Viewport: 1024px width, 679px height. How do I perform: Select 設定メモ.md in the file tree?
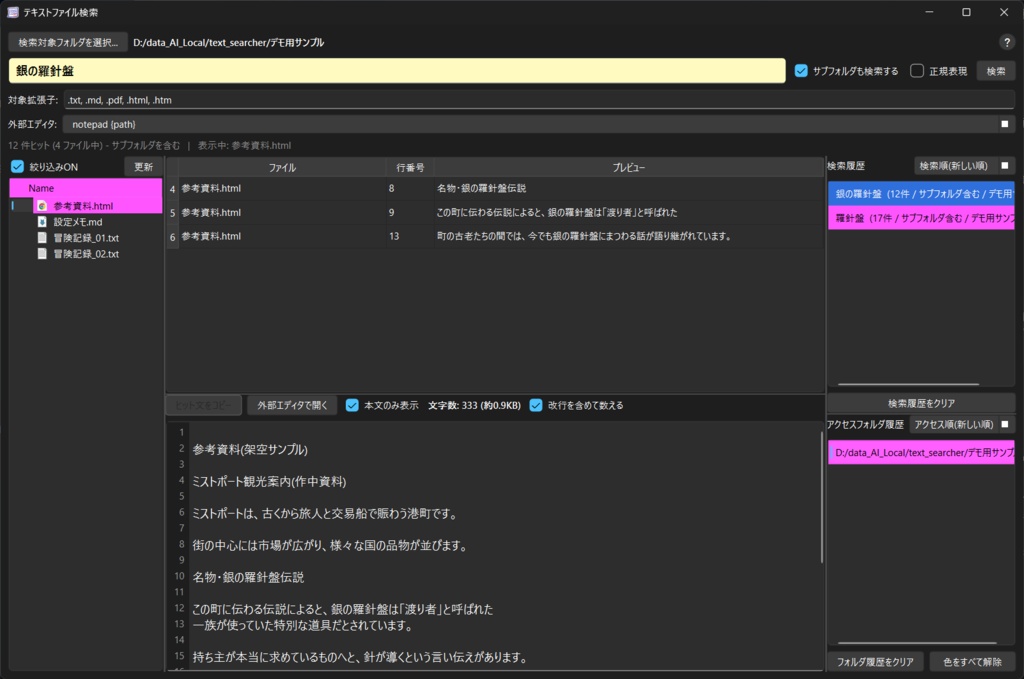pyautogui.click(x=78, y=222)
